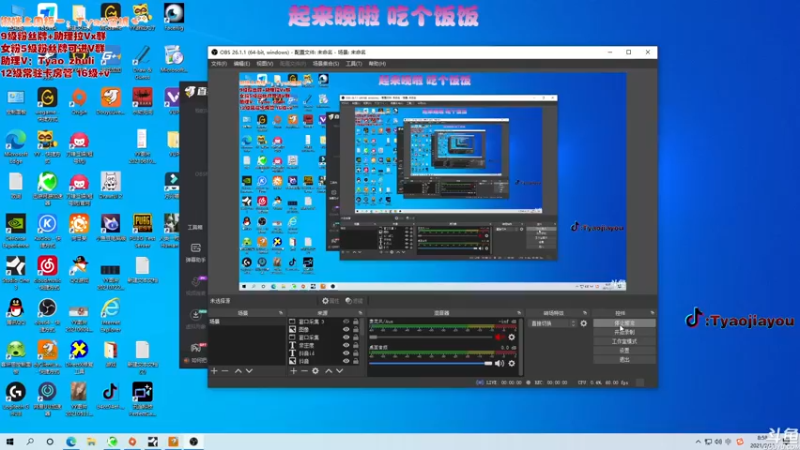This screenshot has width=800, height=450.
Task: Open the Studio One desktop shortcut
Action: pos(16,273)
